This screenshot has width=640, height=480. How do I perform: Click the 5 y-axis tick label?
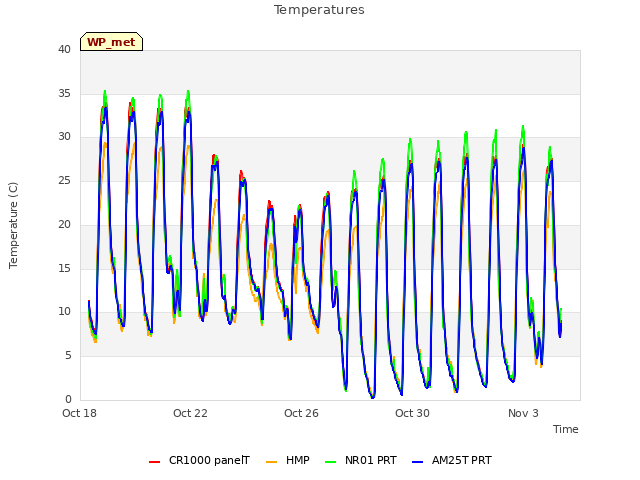coord(68,356)
